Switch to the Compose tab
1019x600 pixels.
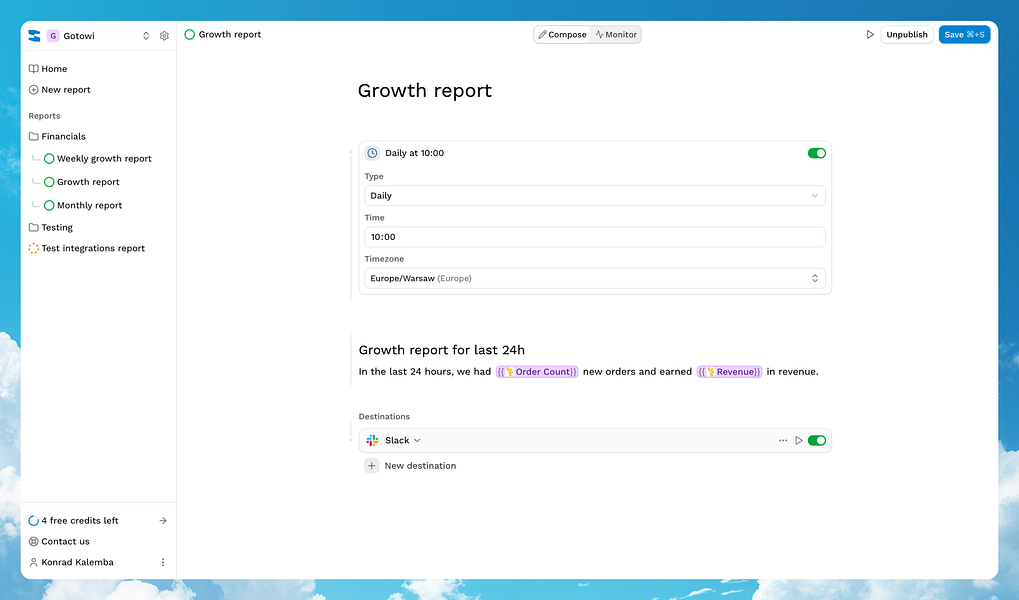(562, 34)
